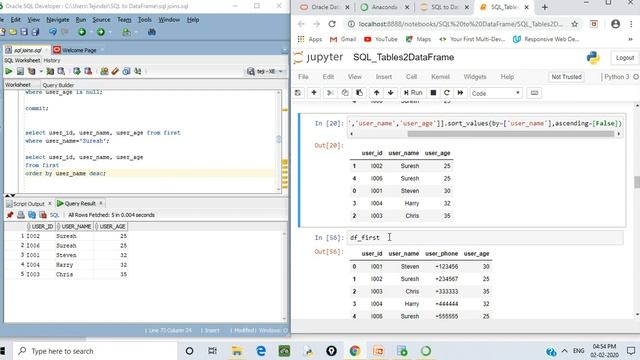Open YouTube bookmark in Chrome
Viewport: 640px width, 360px height.
(381, 39)
